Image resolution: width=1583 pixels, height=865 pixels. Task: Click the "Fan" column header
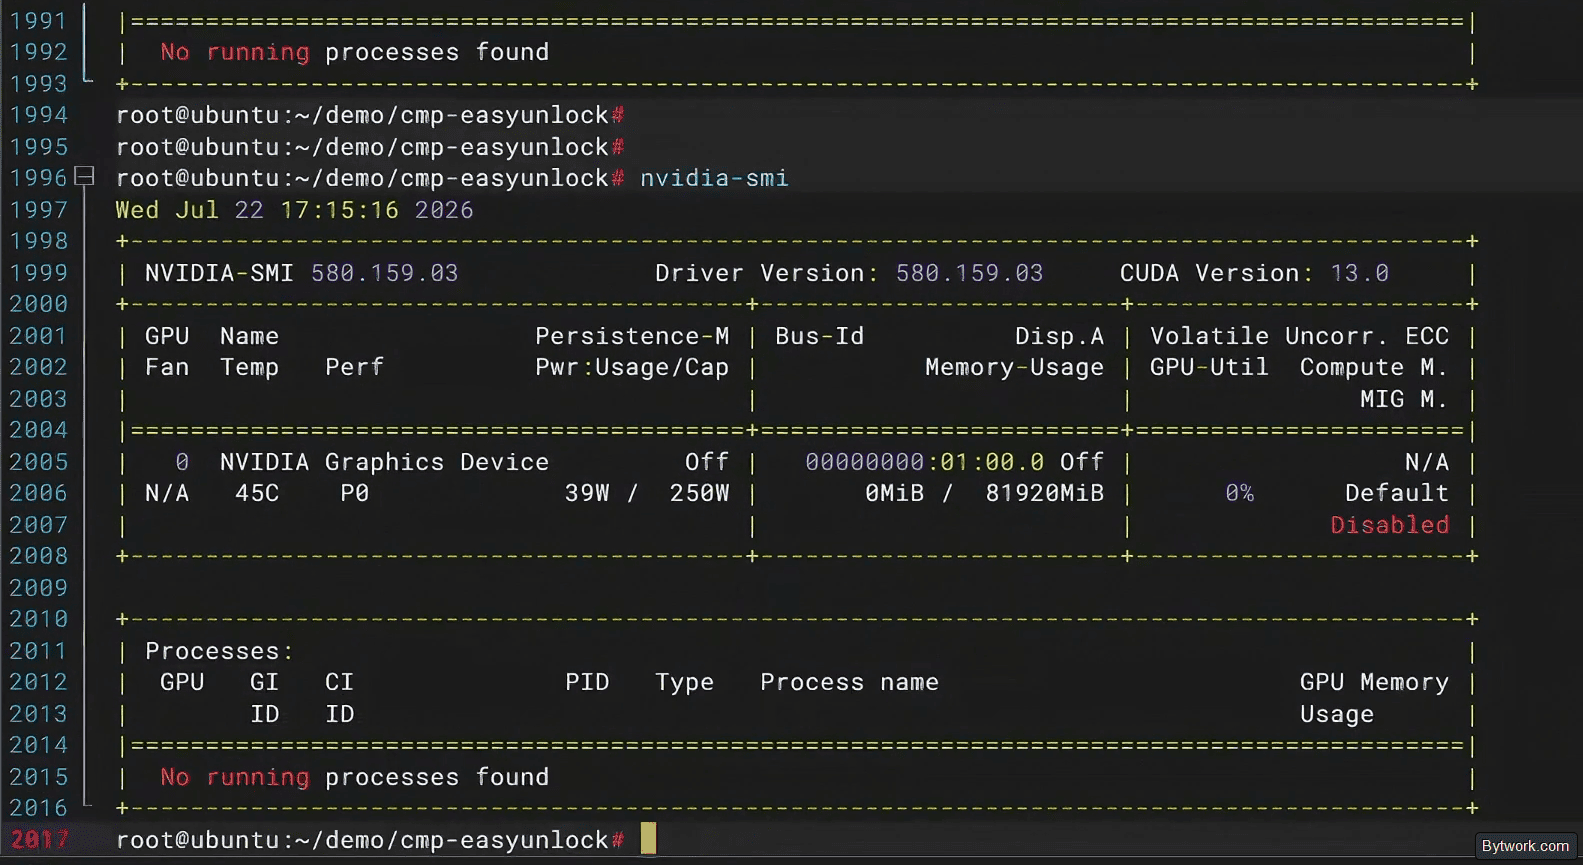(x=167, y=367)
